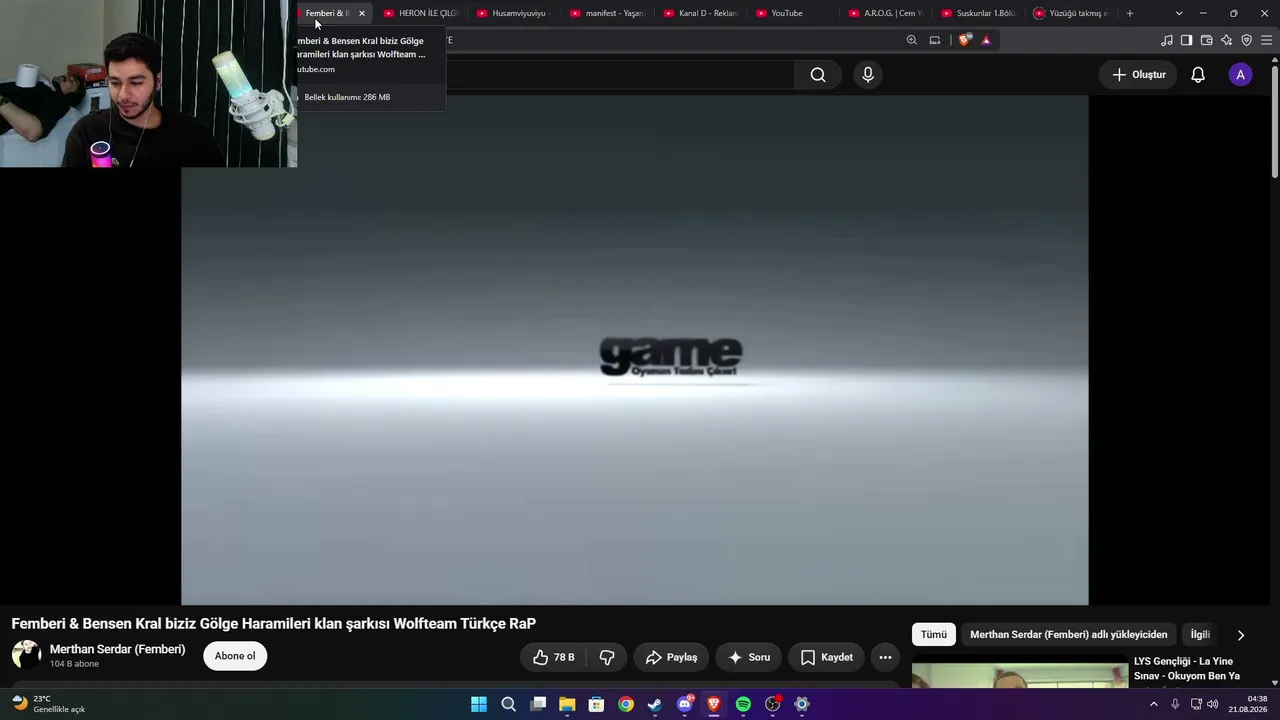Switch to the Yüzüğü takmış tab
The image size is (1280, 720).
click(1071, 13)
